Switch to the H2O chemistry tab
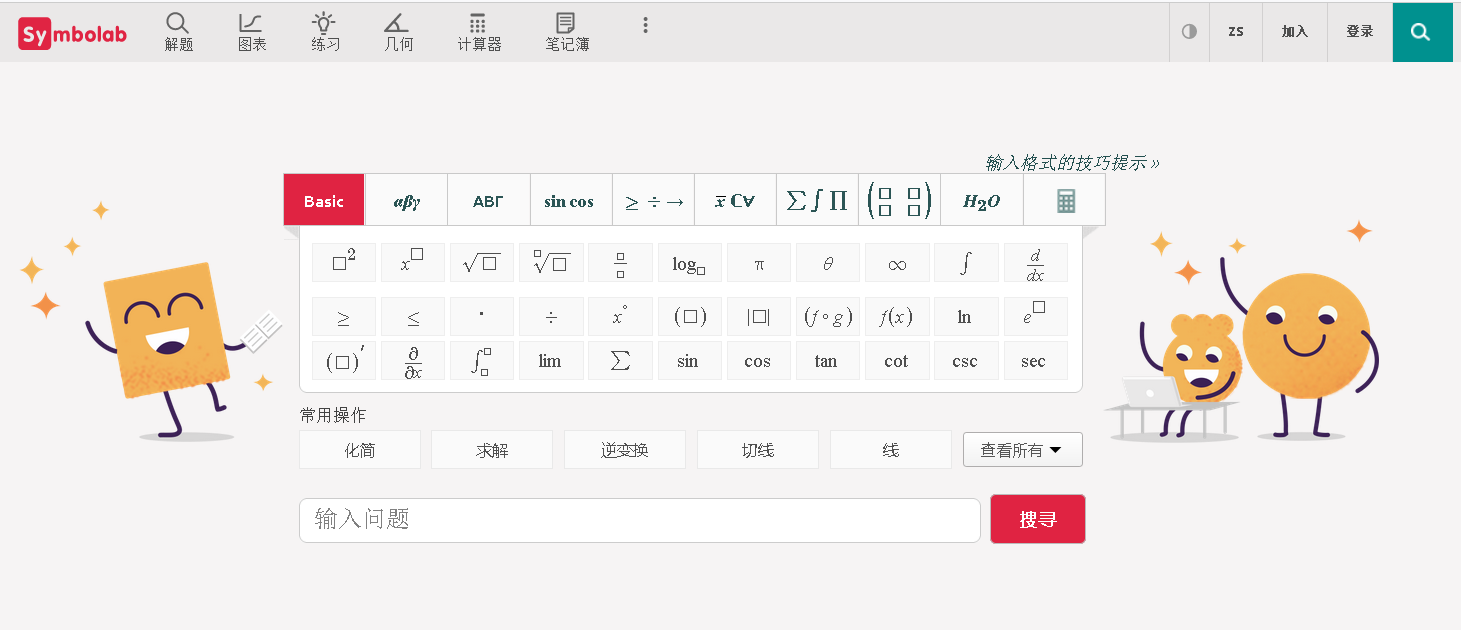The width and height of the screenshot is (1461, 630). point(981,201)
